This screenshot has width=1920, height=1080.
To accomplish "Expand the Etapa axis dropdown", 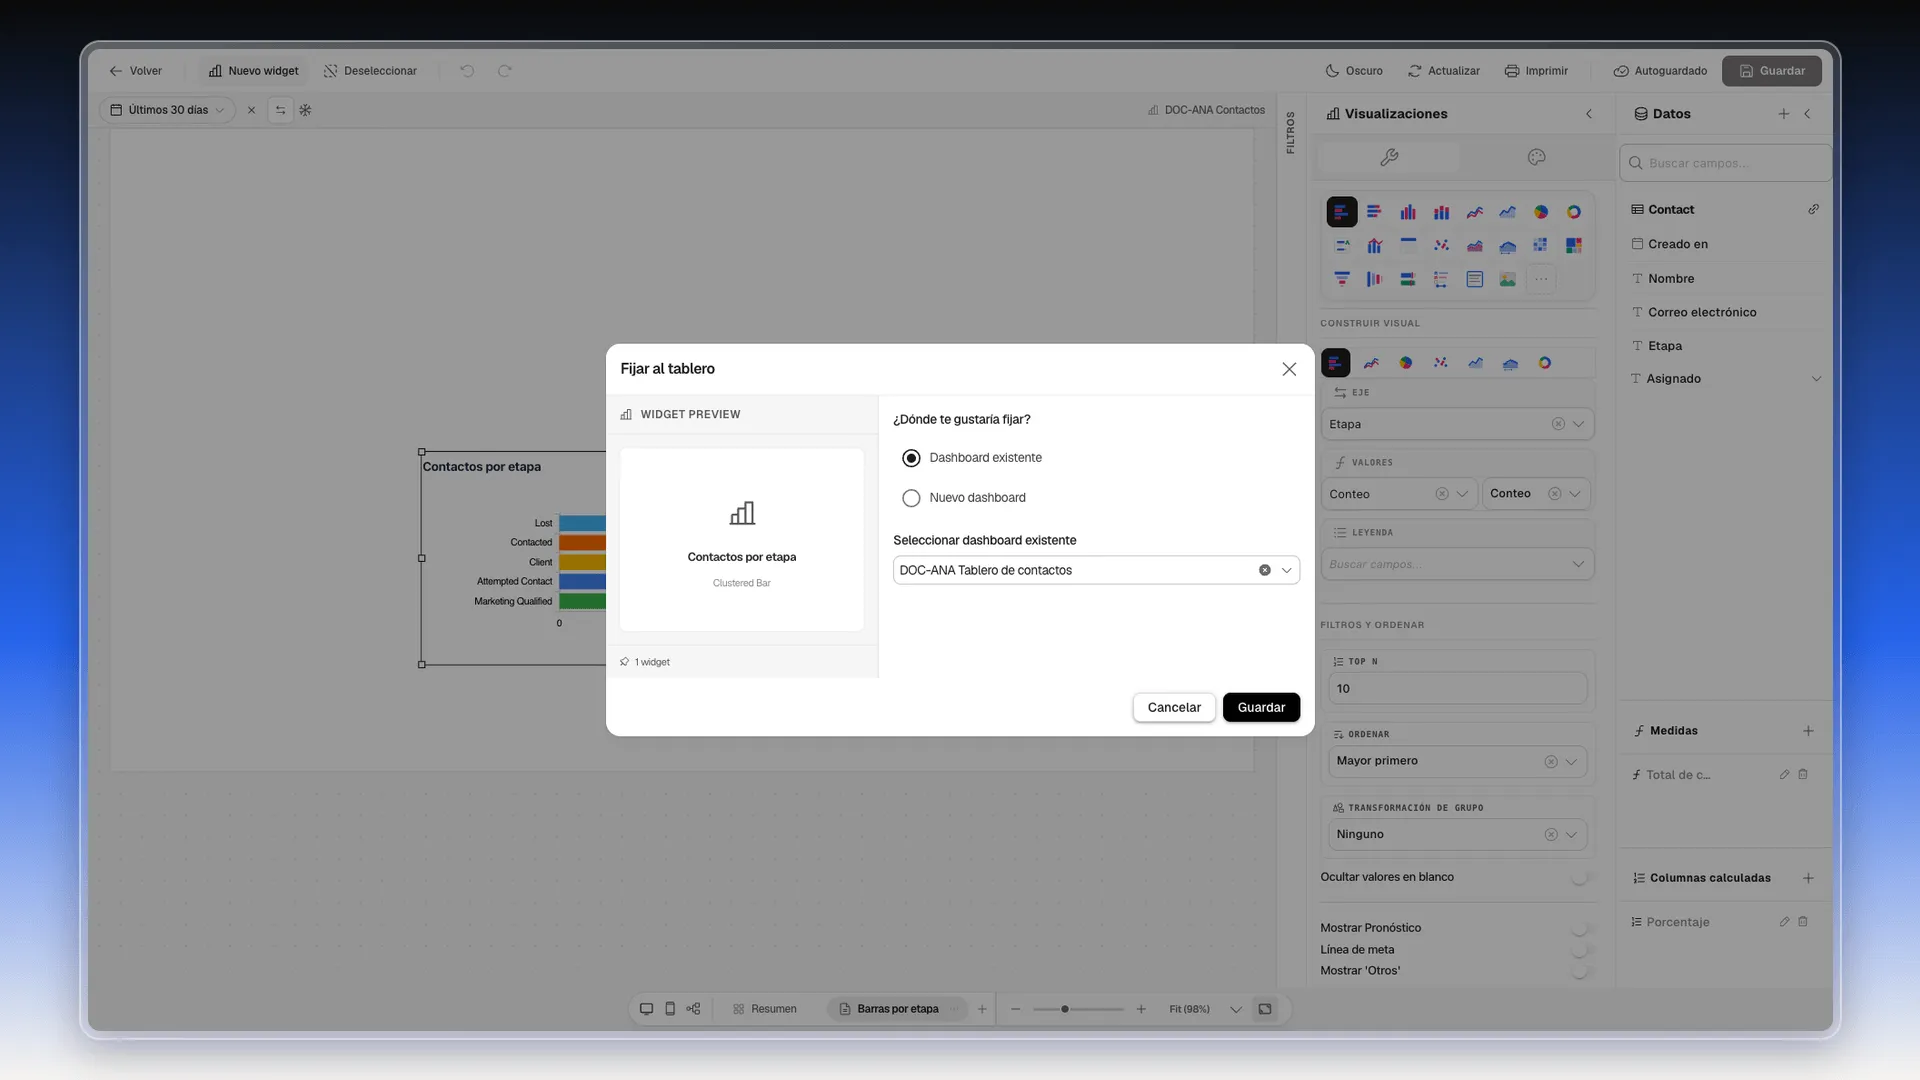I will [1579, 424].
